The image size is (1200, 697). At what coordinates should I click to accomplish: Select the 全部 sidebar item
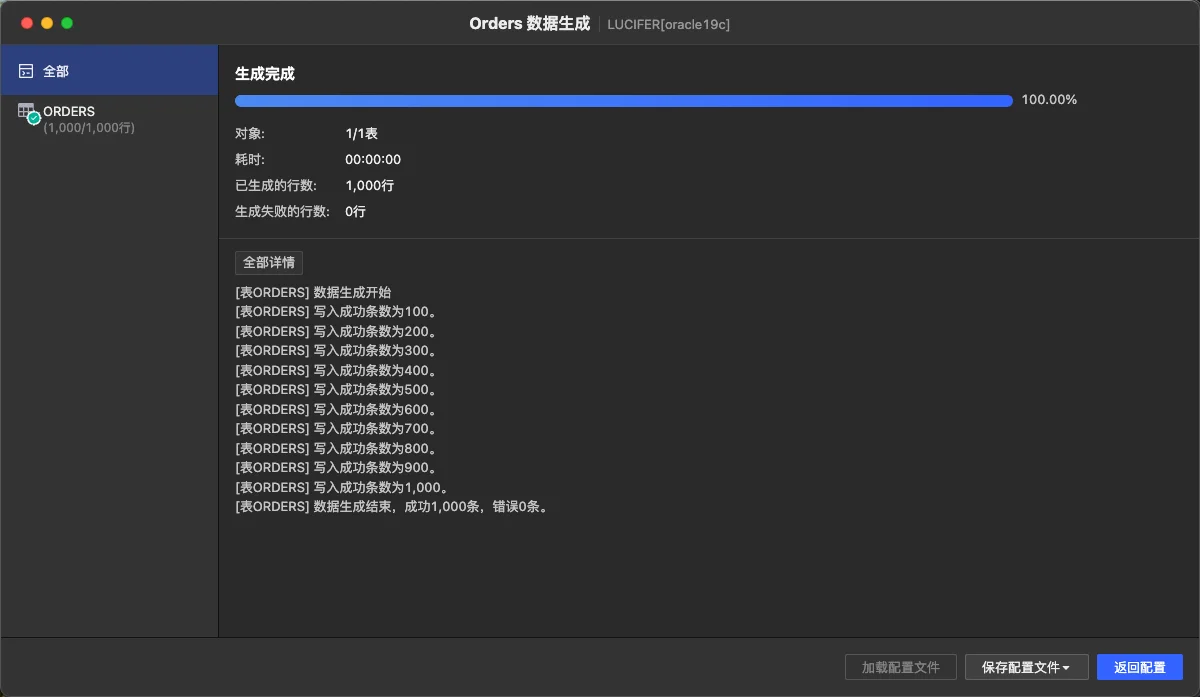tap(109, 71)
